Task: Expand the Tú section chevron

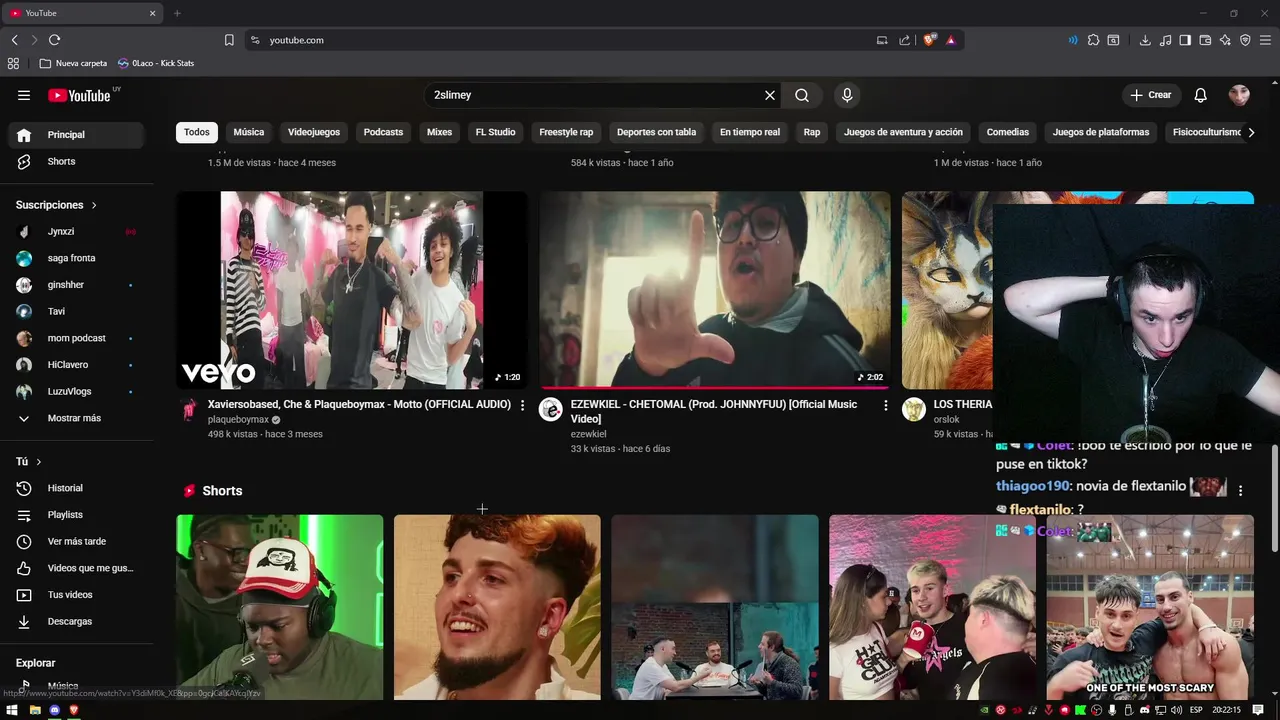Action: click(39, 462)
